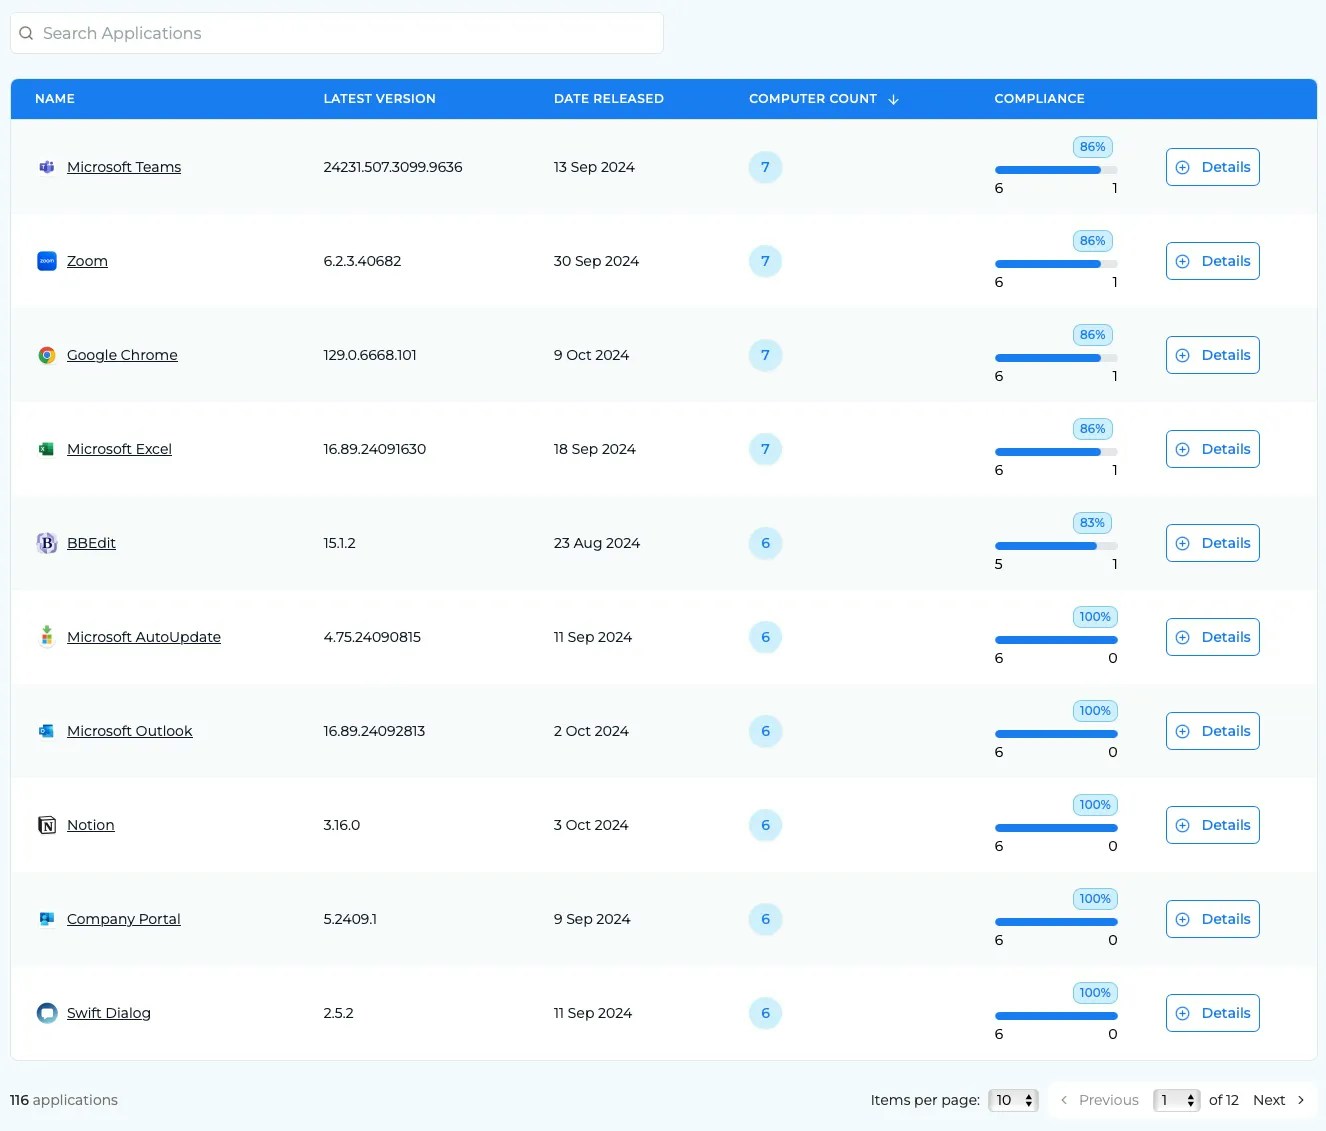Click the Previous page button

click(x=1099, y=1100)
